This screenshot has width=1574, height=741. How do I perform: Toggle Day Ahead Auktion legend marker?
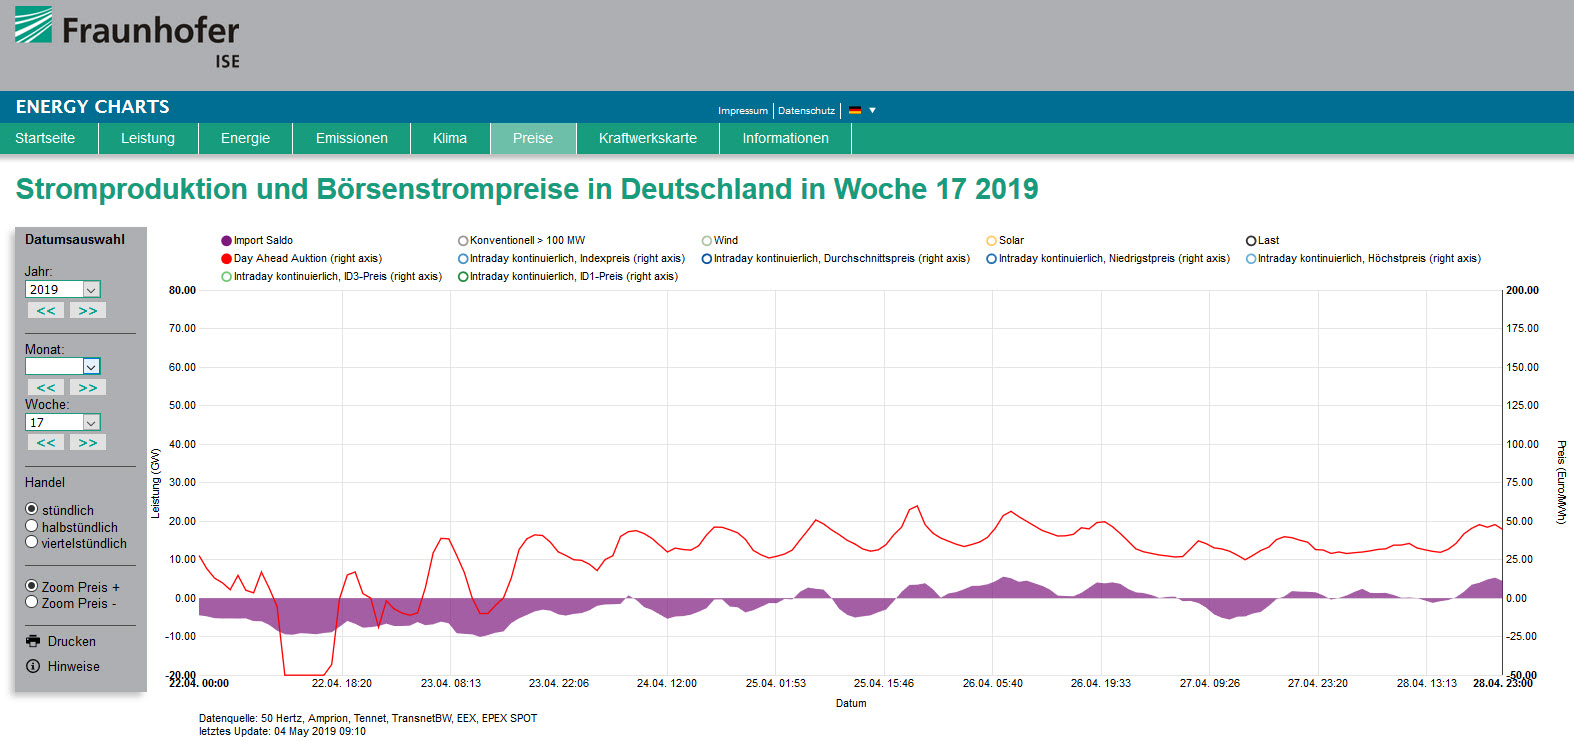226,259
